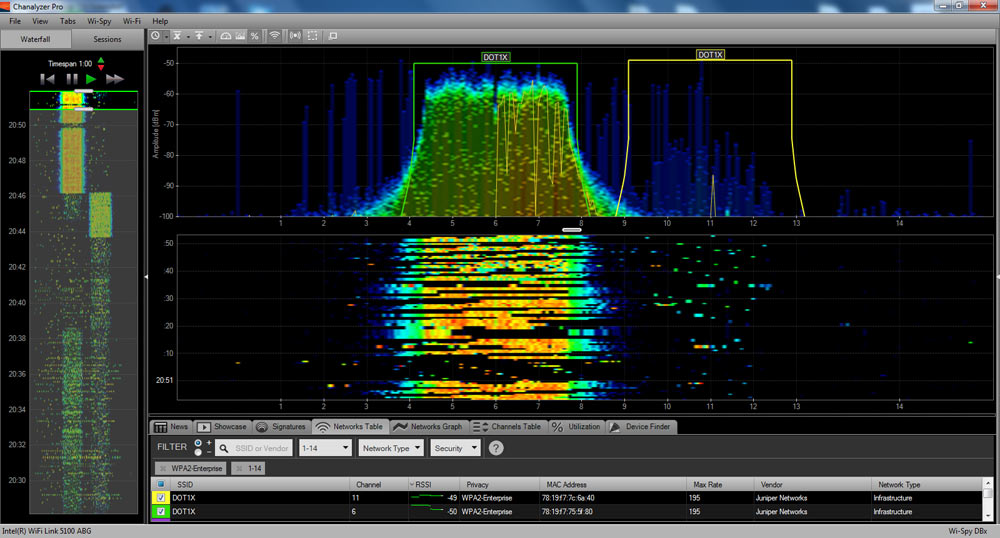The image size is (1000, 538).
Task: Remove the WPA2-Enterprise filter tag
Action: (x=162, y=468)
